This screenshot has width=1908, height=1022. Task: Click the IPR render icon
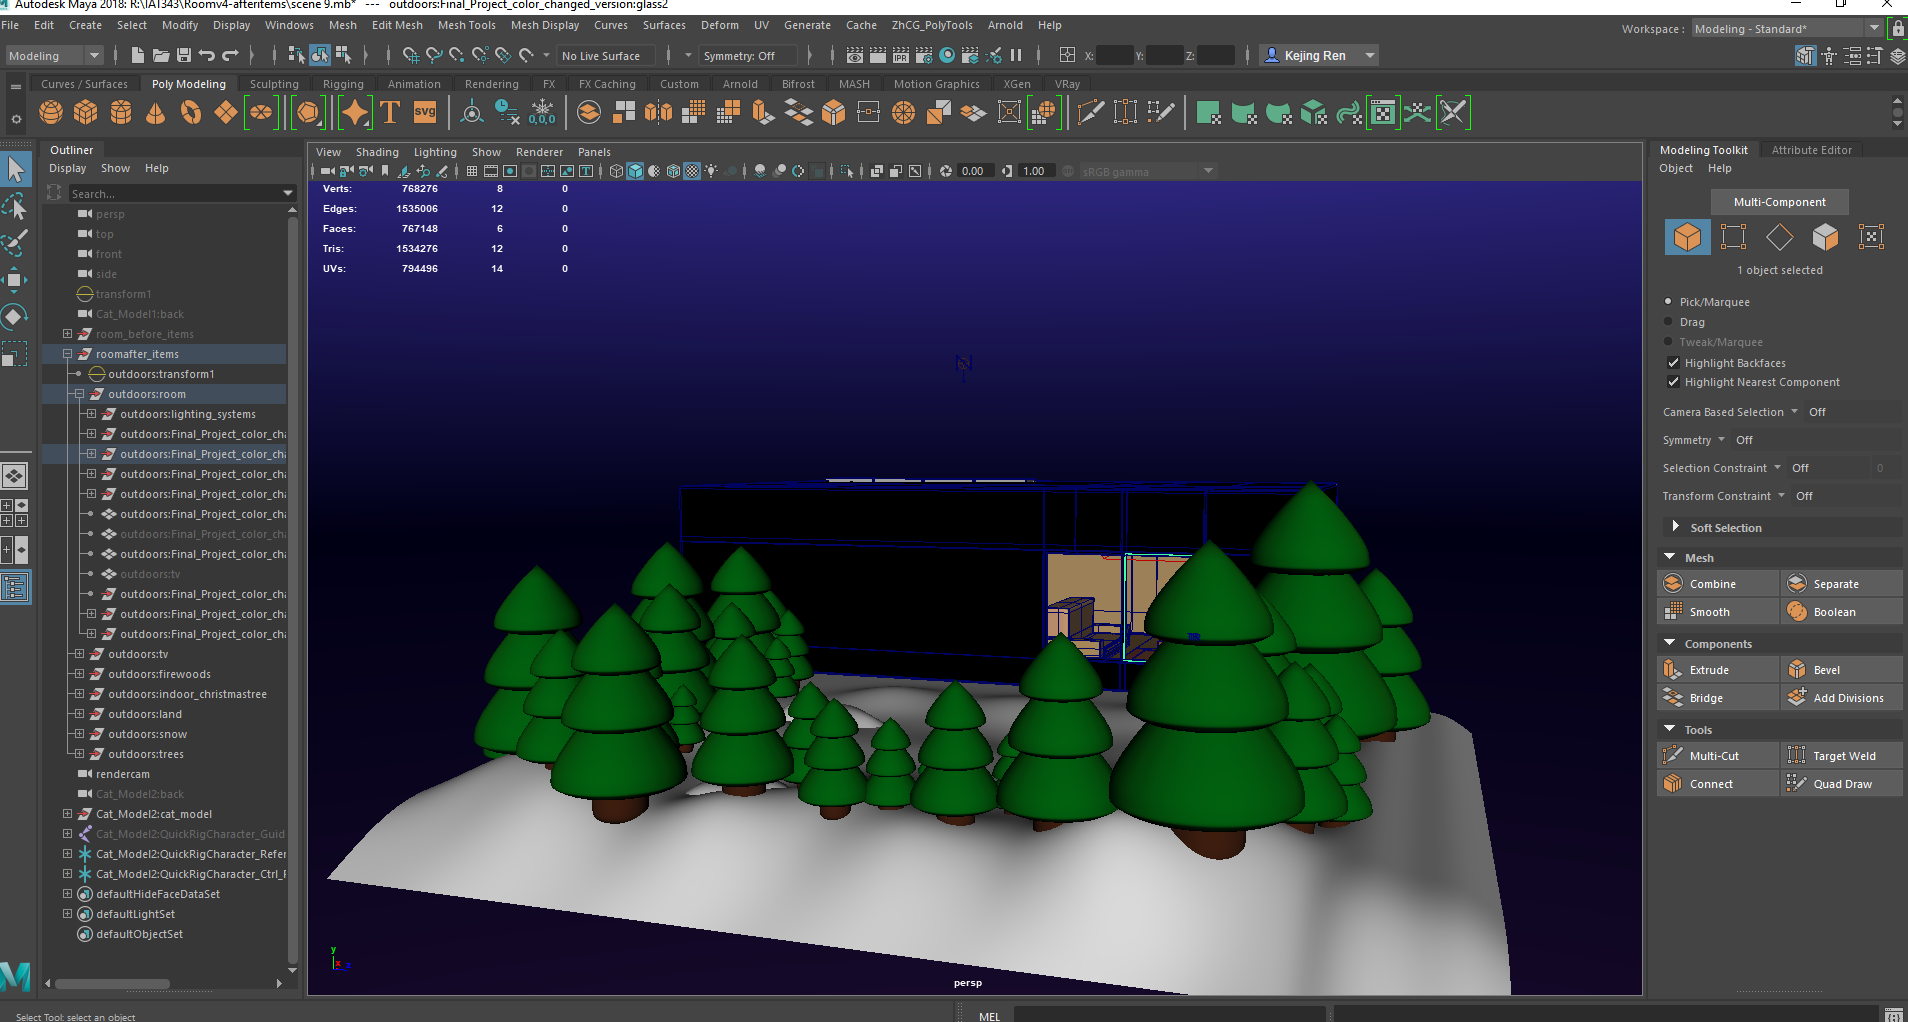point(900,56)
